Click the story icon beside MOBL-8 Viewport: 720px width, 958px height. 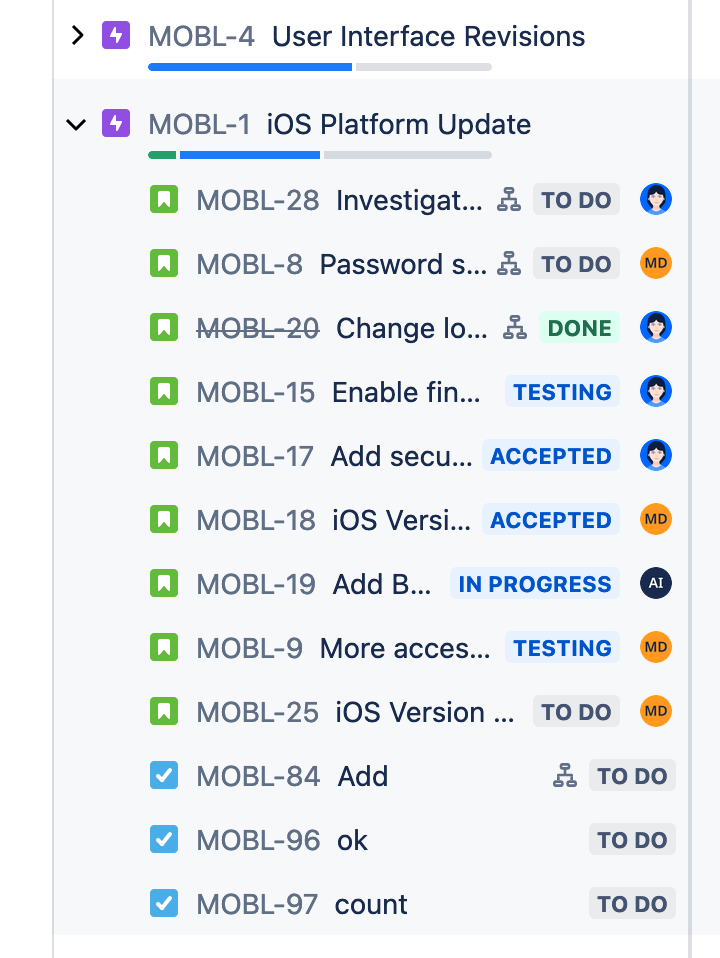coord(163,263)
